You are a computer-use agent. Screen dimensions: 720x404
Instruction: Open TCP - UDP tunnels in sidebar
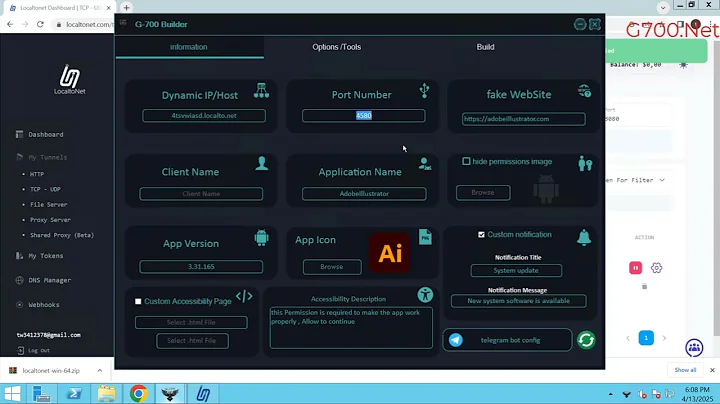tap(45, 189)
